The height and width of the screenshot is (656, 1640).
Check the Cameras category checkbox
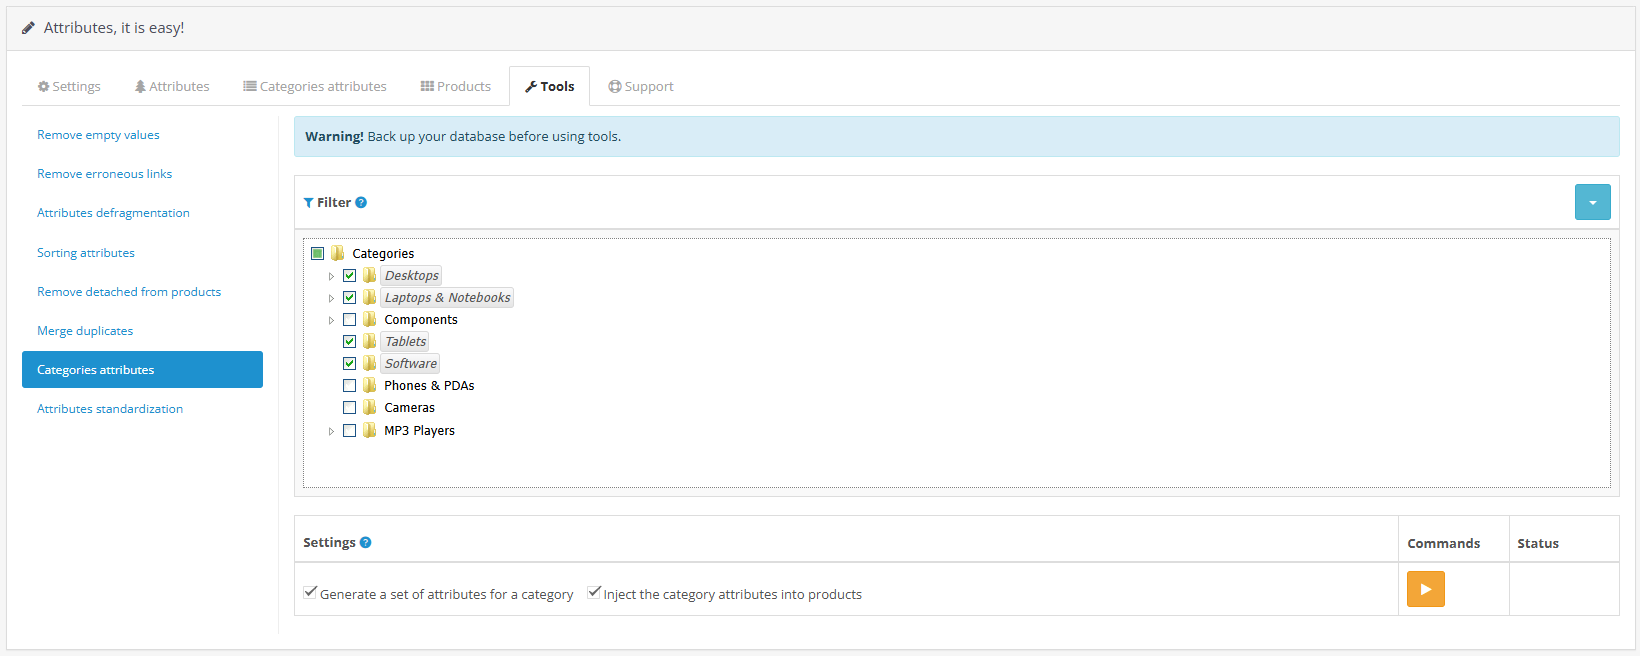click(349, 407)
